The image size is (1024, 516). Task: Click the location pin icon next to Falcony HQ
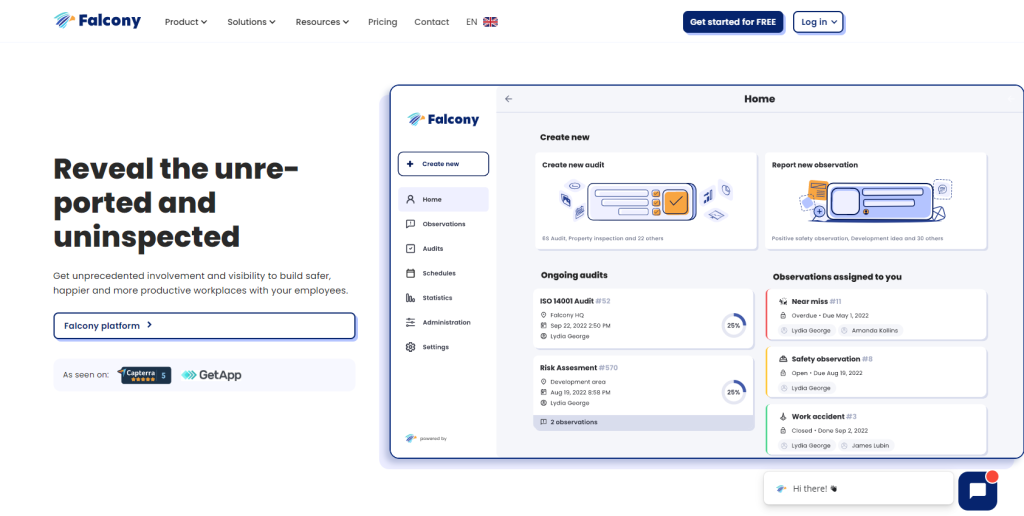[543, 315]
